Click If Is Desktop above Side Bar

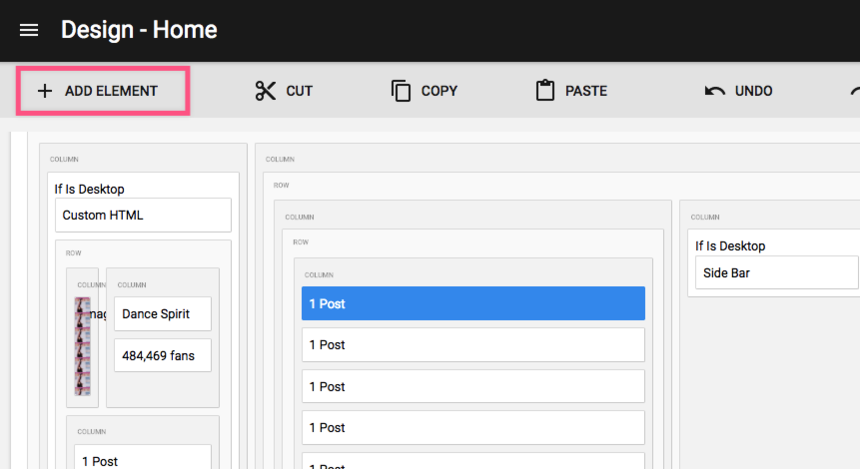[730, 246]
